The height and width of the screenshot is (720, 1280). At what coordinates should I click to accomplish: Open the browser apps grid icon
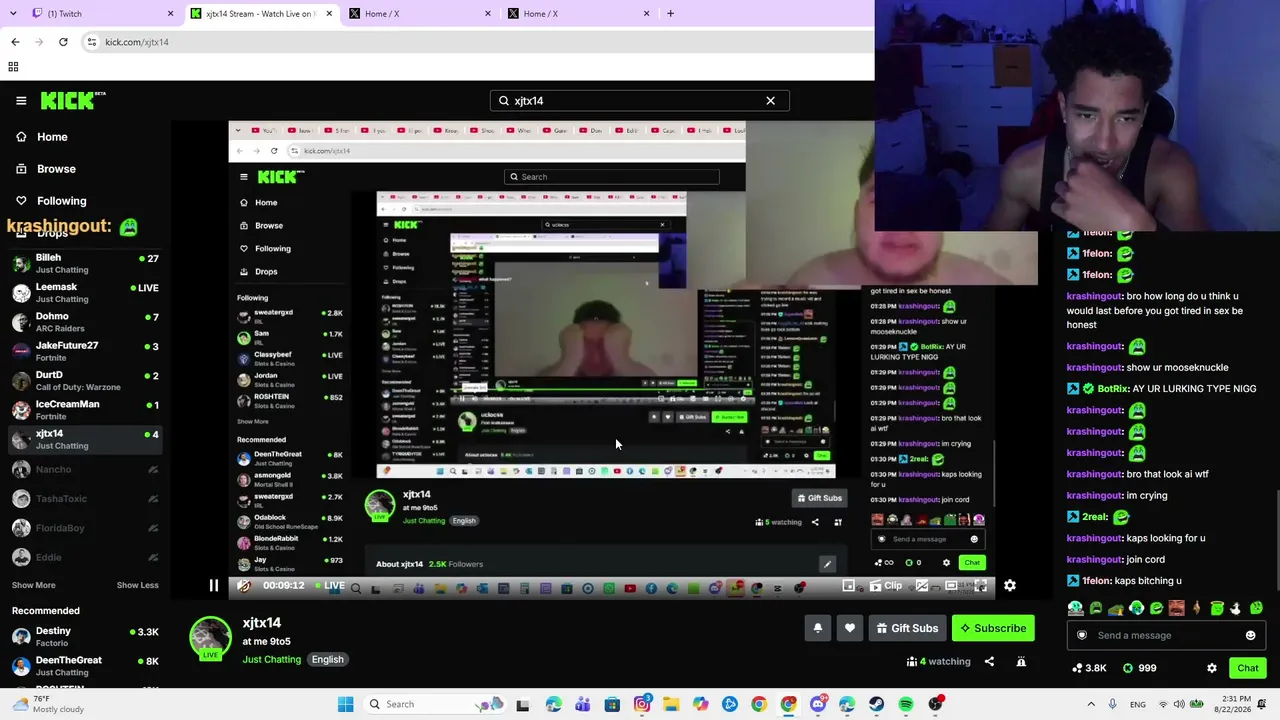[x=13, y=67]
